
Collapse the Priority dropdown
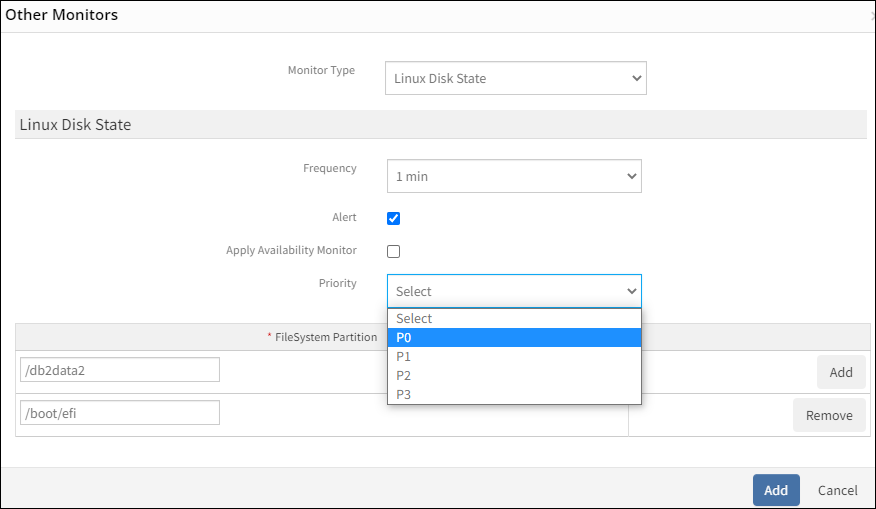pos(514,291)
